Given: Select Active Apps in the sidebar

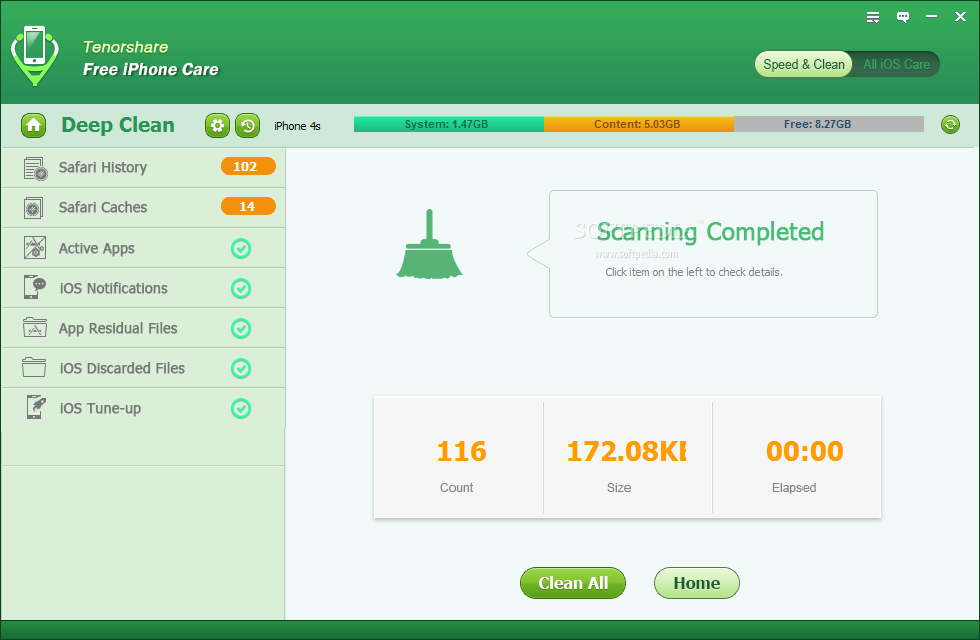Looking at the screenshot, I should coord(143,248).
